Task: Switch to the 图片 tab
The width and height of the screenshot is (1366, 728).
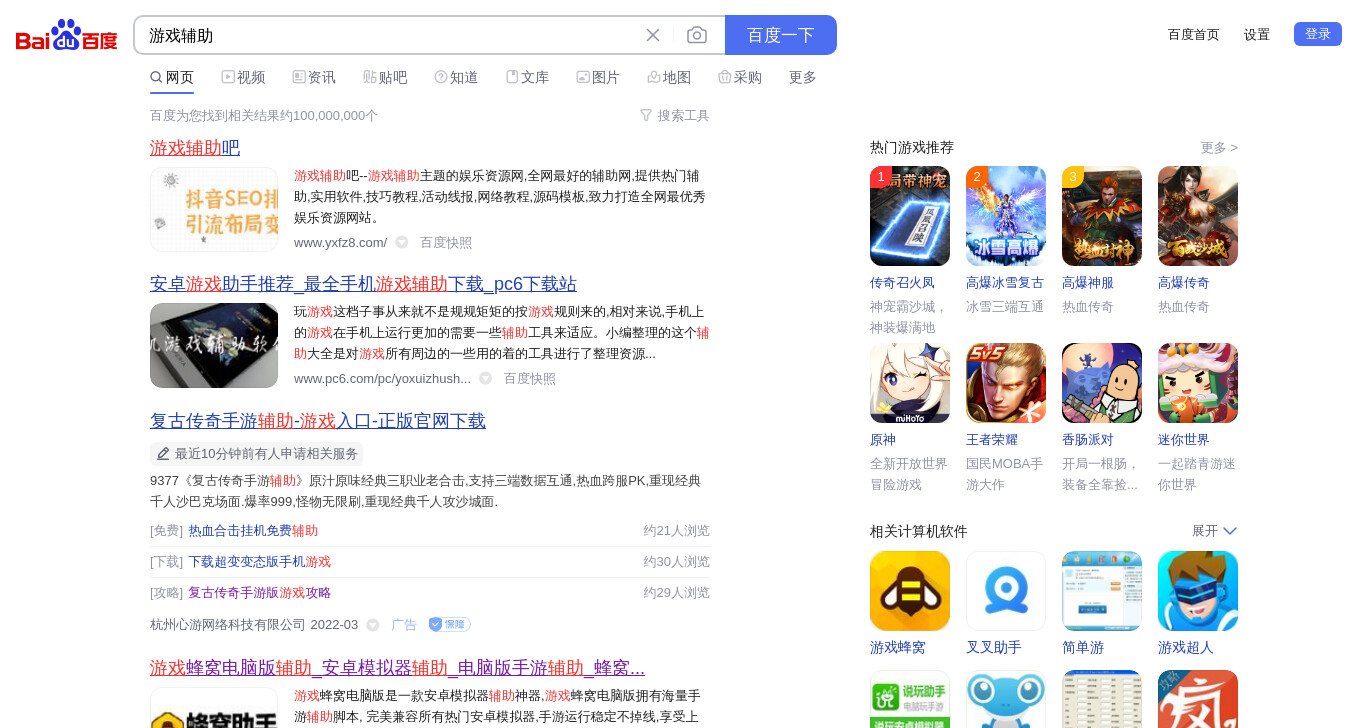Action: (x=598, y=77)
